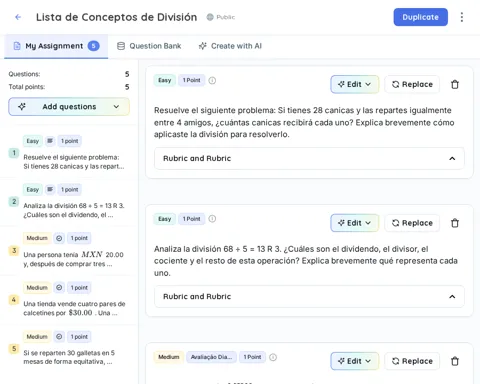Go back using the left arrow icon
Screen dimensions: 480x384
(18, 17)
